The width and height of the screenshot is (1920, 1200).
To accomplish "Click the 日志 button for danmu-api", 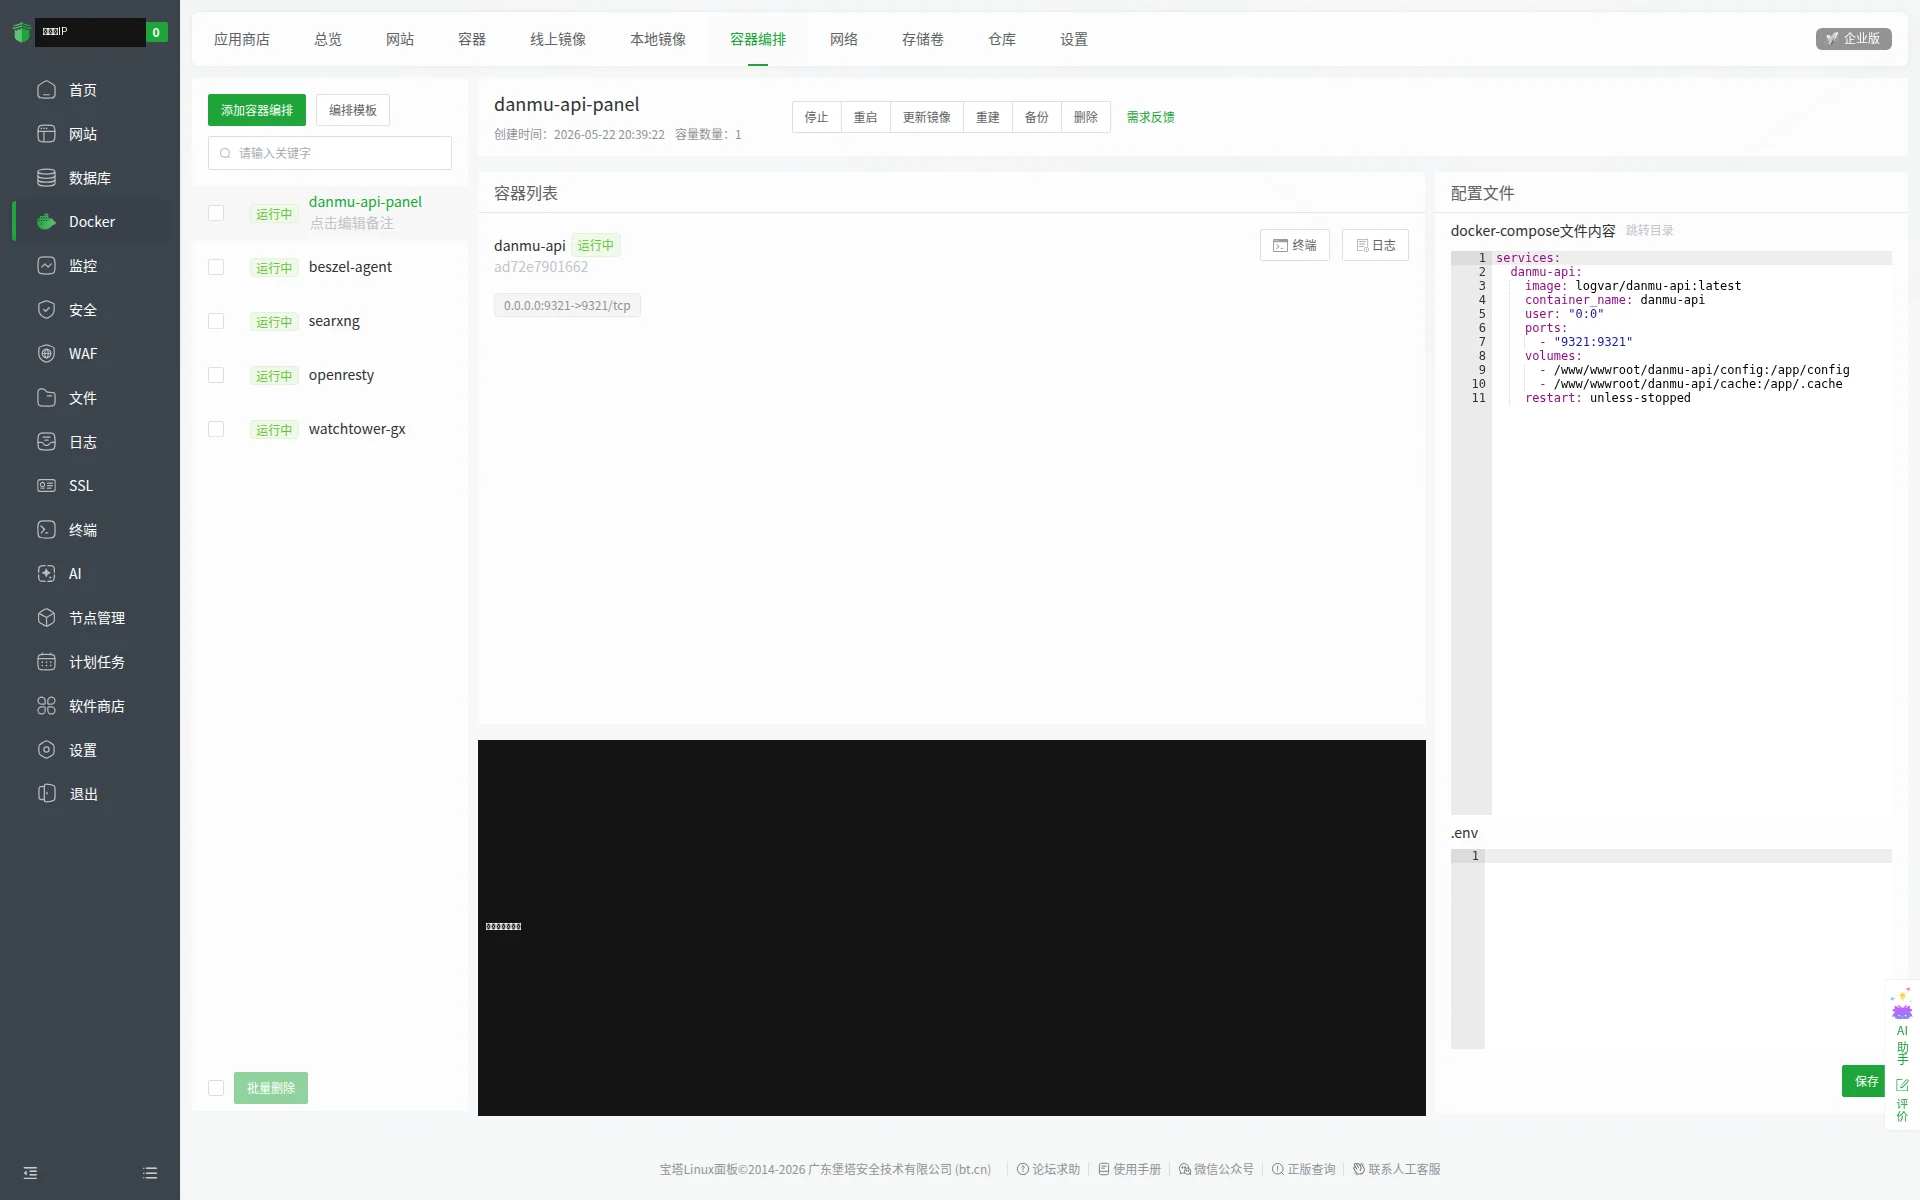I will click(x=1375, y=245).
